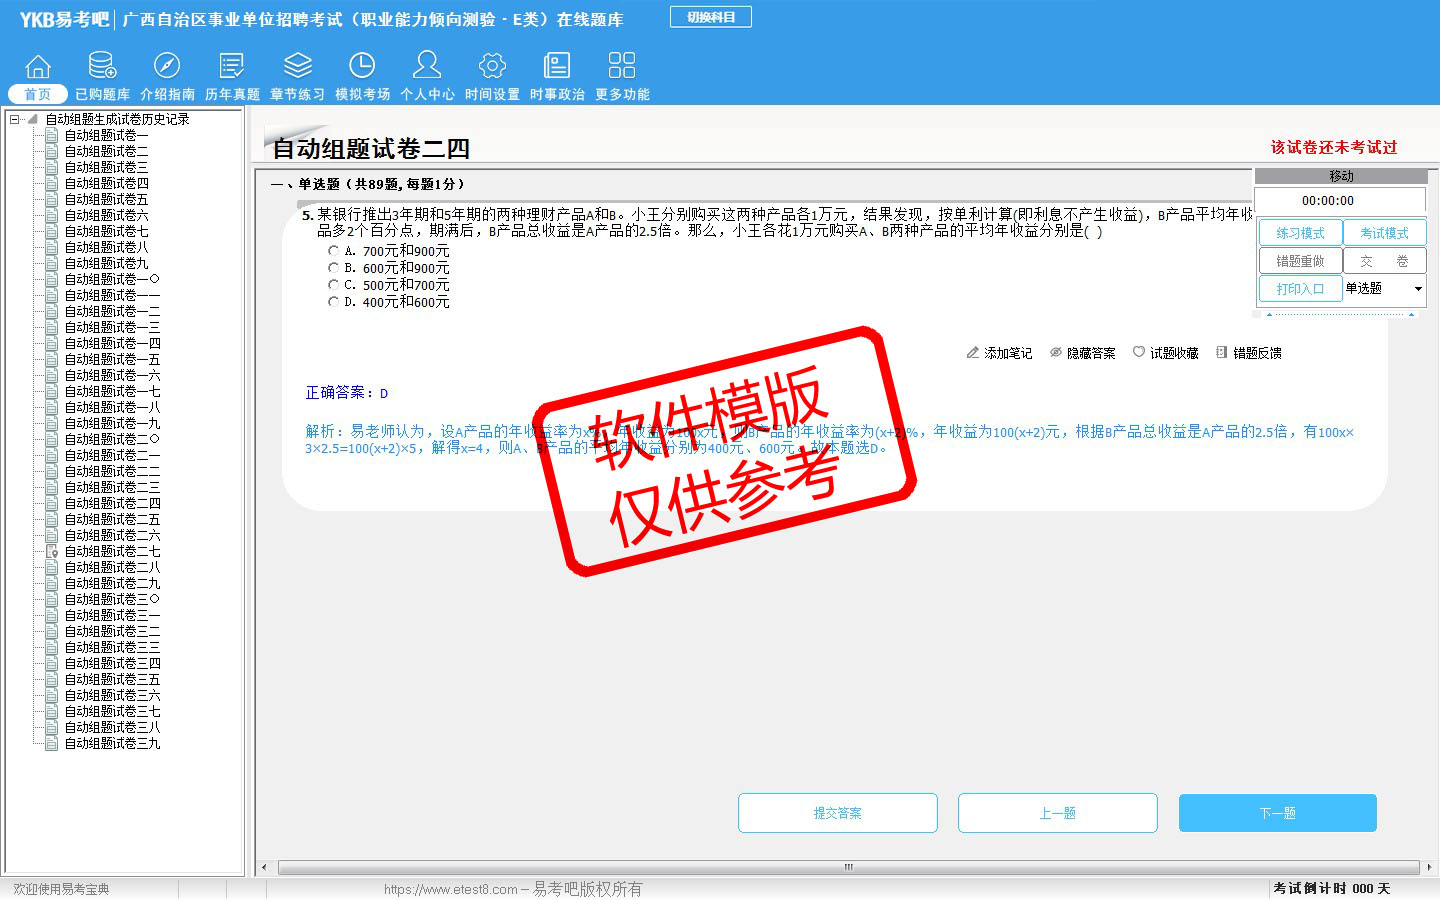Screen dimensions: 1440x900
Task: Open 模拟考场 mock exam clock icon
Action: point(362,67)
